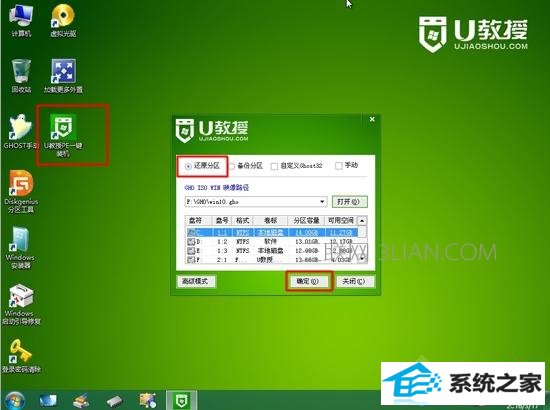Click the partition list scroll-up arrow

[x=362, y=221]
